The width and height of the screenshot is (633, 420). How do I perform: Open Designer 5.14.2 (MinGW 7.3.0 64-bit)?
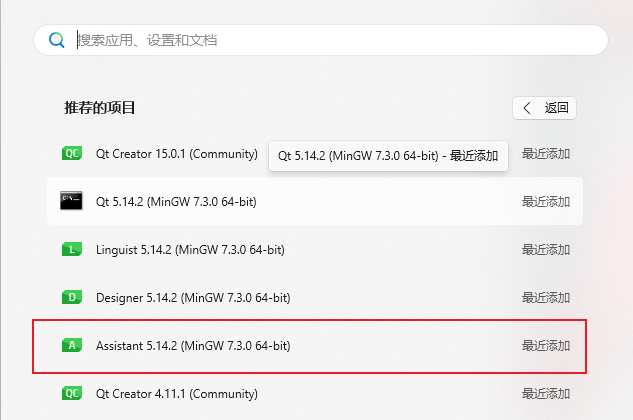coord(315,297)
